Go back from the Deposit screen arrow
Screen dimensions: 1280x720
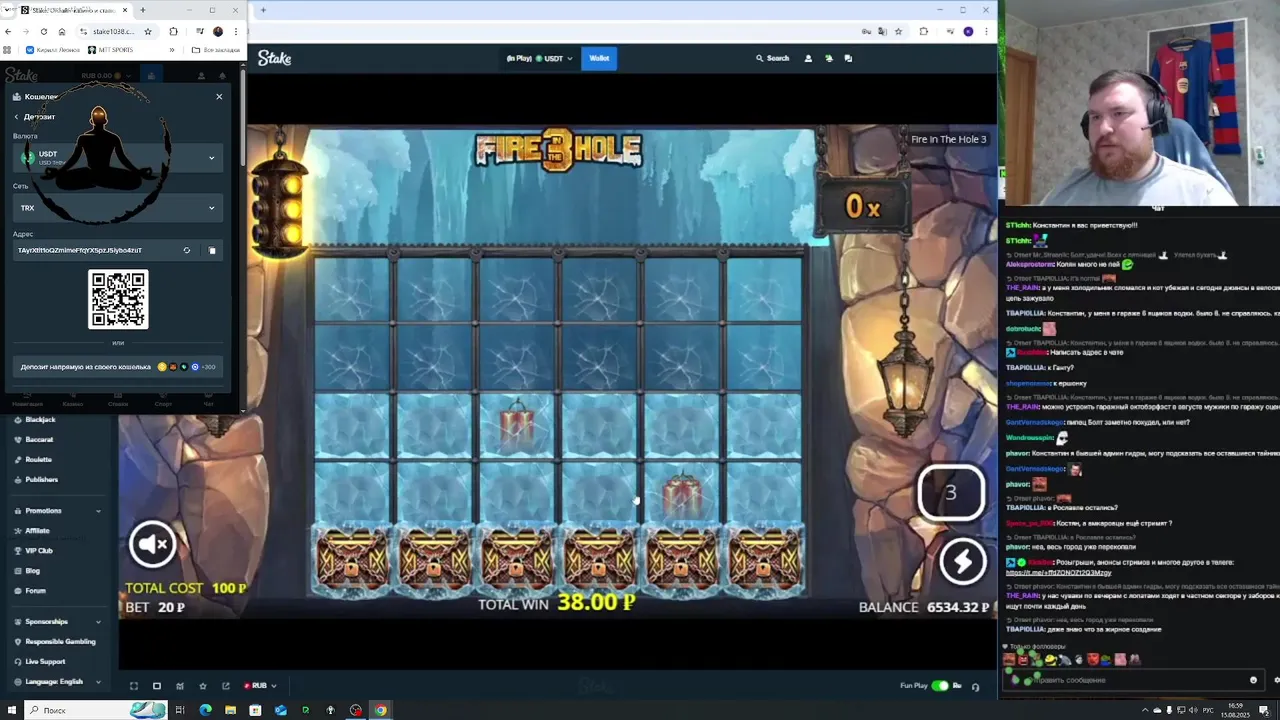[x=16, y=117]
